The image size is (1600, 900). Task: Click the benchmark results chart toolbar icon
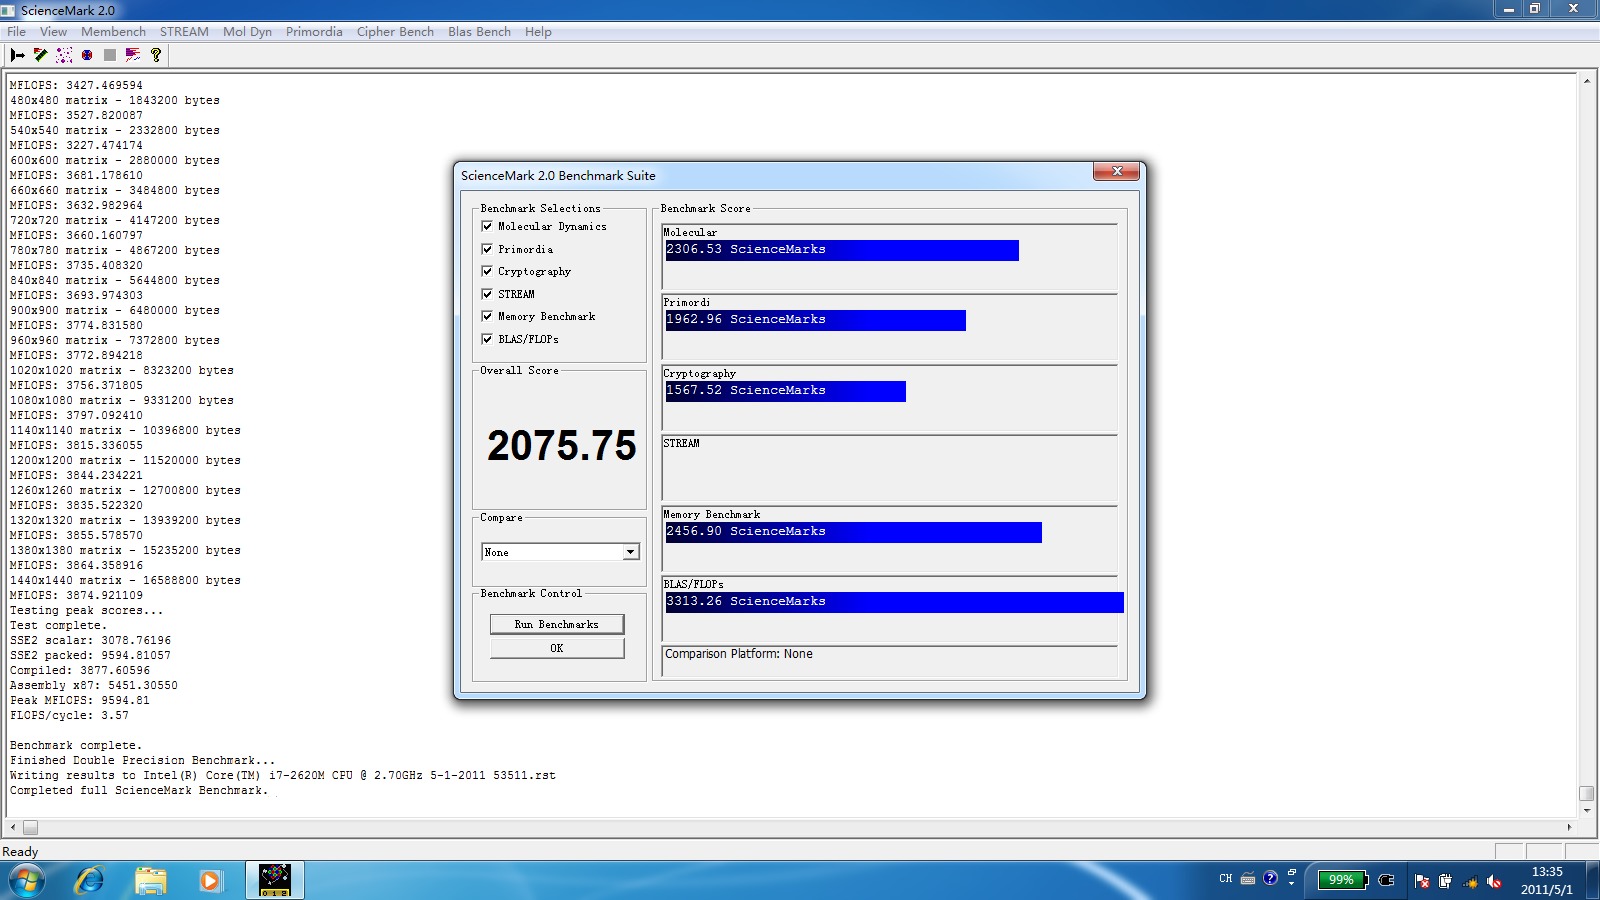coord(133,55)
